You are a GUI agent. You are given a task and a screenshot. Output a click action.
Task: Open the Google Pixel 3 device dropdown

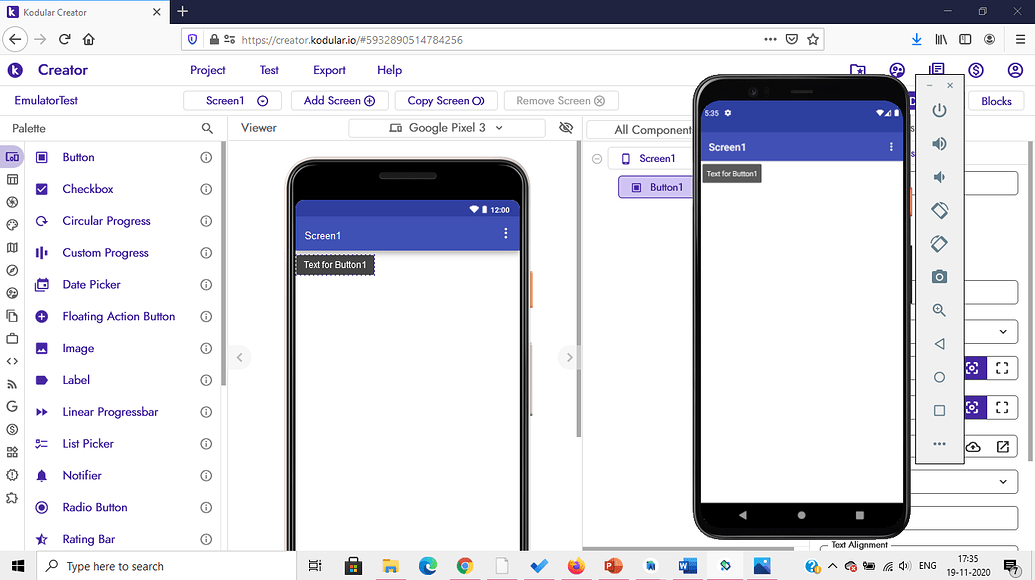point(446,128)
